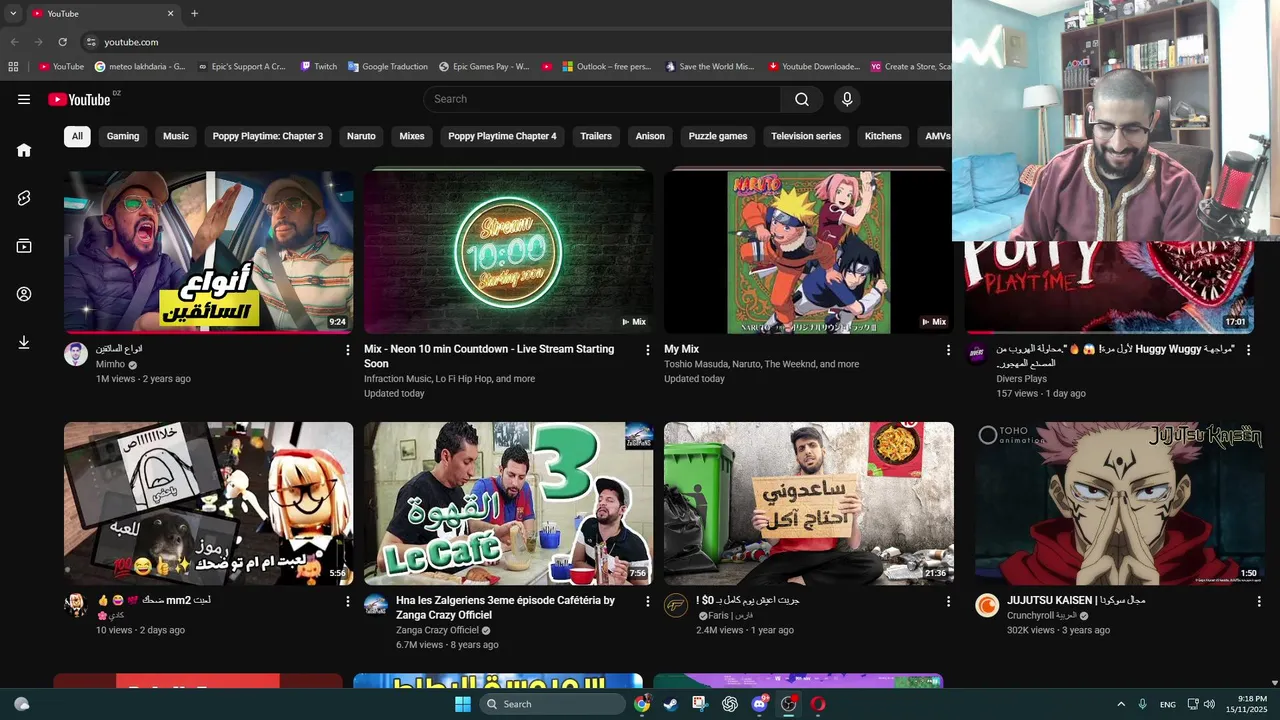Show hidden system tray icons

(1121, 704)
